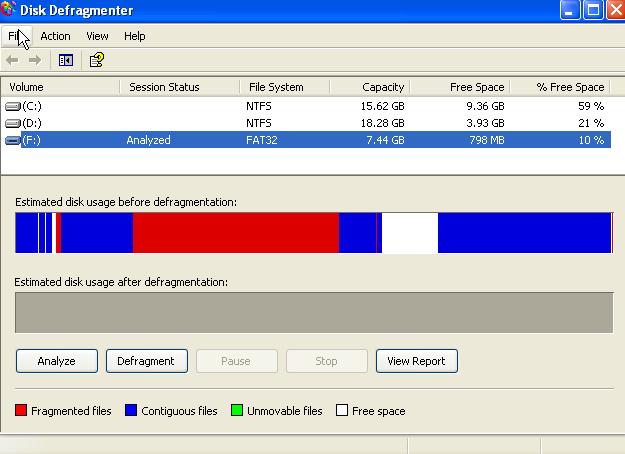Open the View menu
Image resolution: width=625 pixels, height=454 pixels.
(97, 36)
